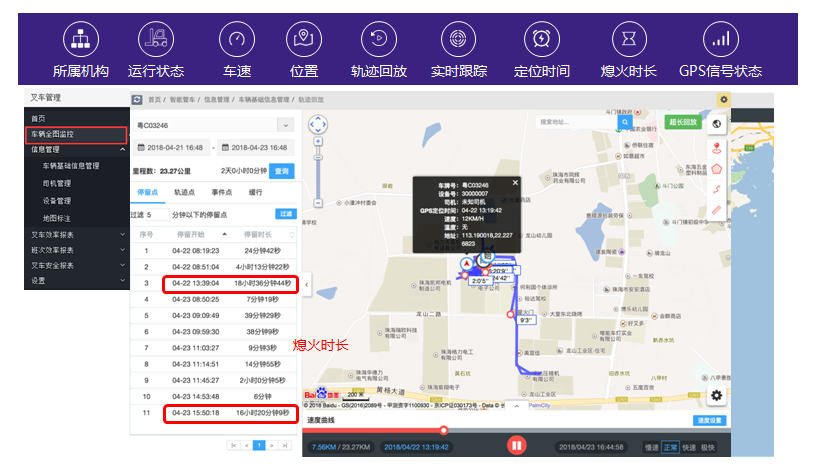The image size is (817, 468).
Task: Open the vehicle 粤C03246 dropdown
Action: [285, 125]
